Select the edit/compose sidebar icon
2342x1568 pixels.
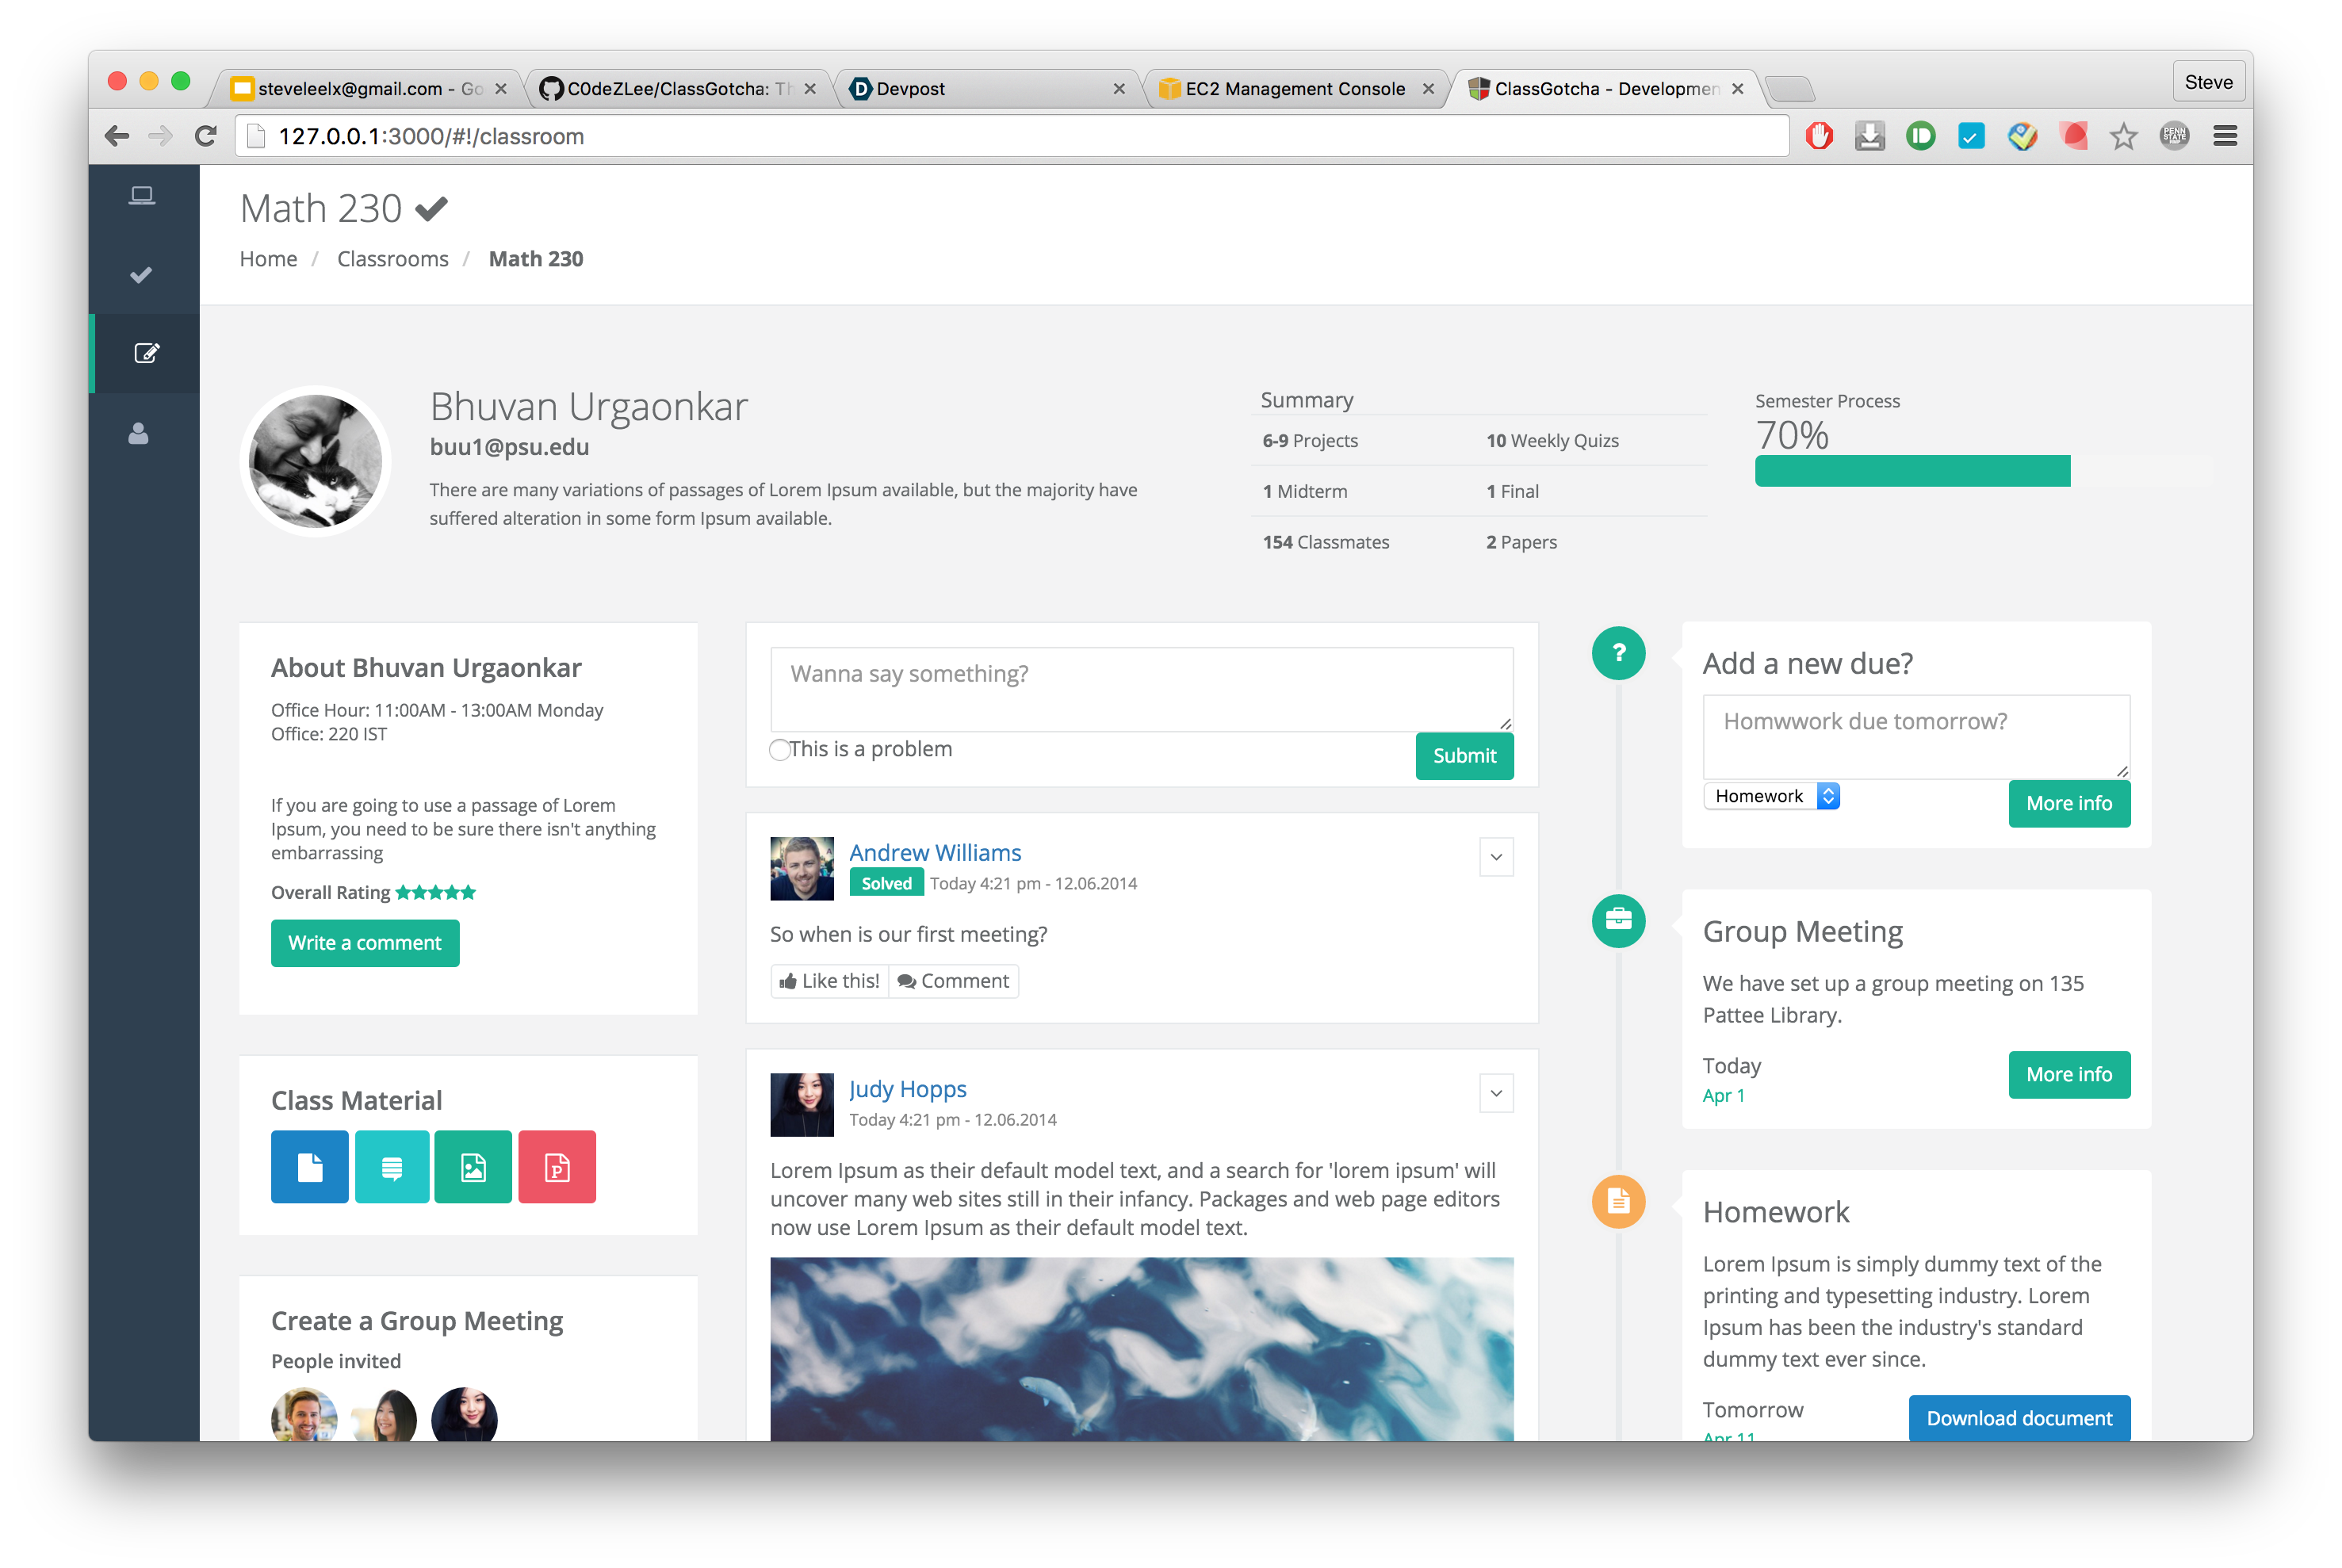tap(146, 353)
